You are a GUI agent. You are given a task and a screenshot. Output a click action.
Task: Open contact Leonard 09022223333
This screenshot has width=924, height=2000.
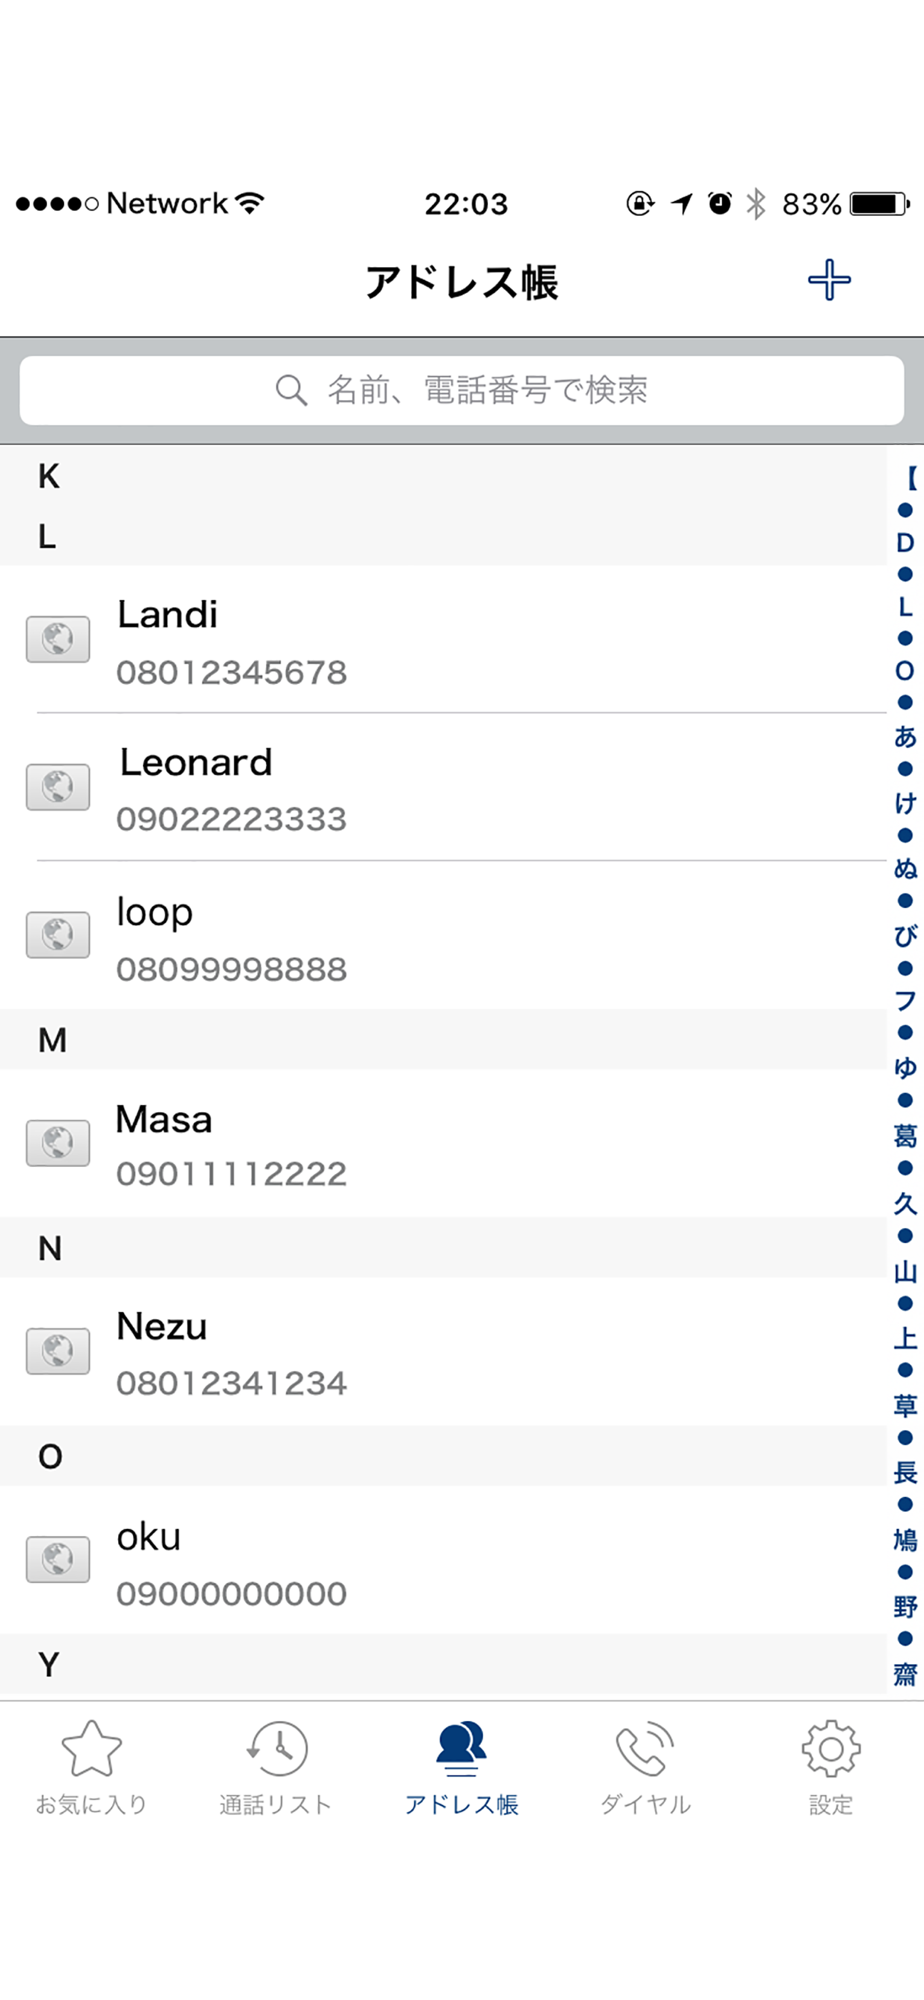click(x=443, y=787)
